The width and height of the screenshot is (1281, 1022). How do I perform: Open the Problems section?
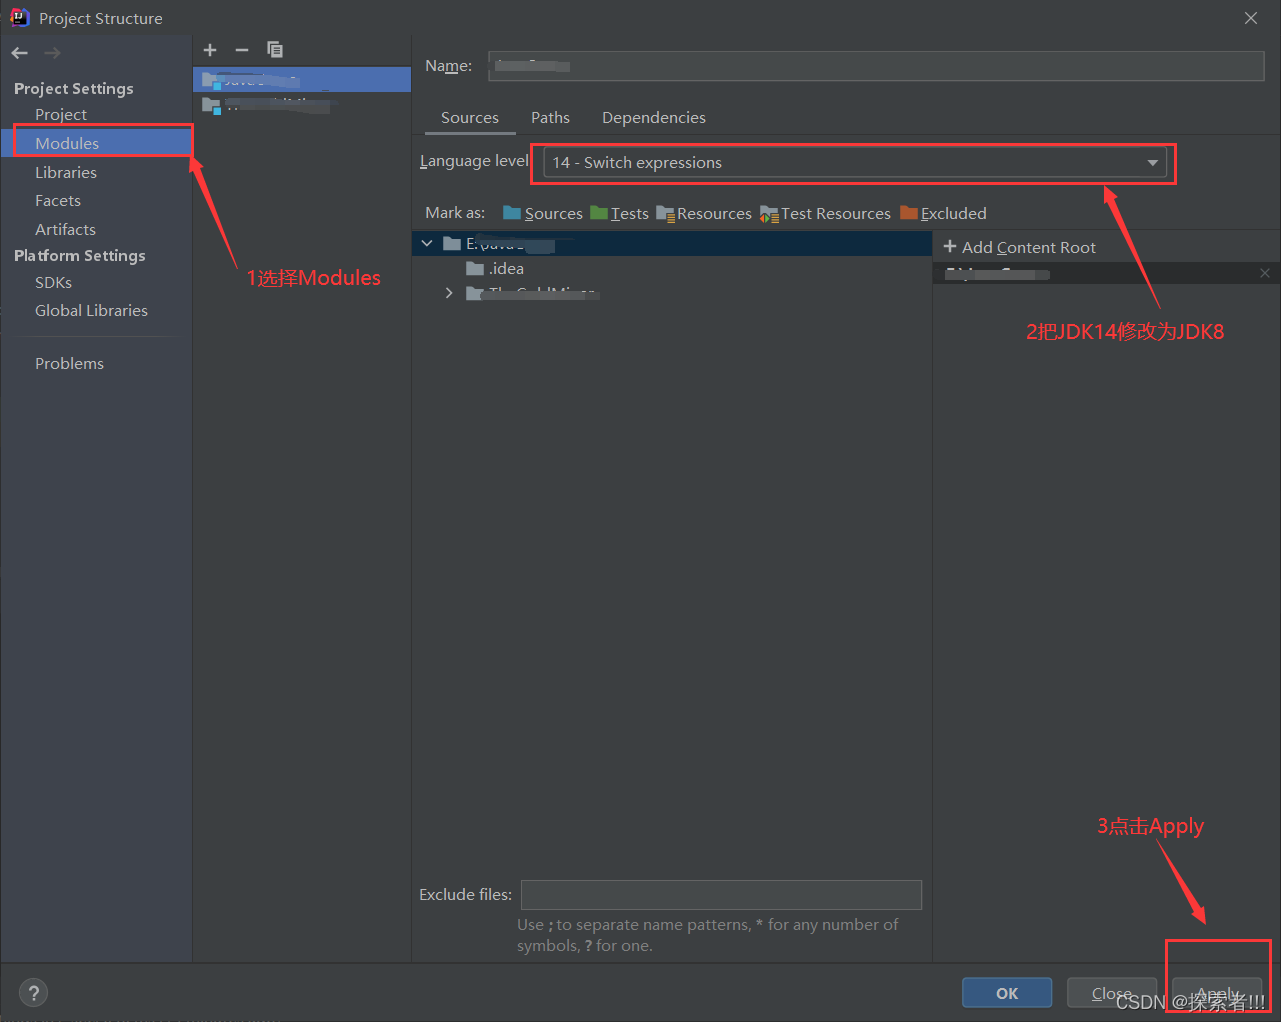[69, 363]
